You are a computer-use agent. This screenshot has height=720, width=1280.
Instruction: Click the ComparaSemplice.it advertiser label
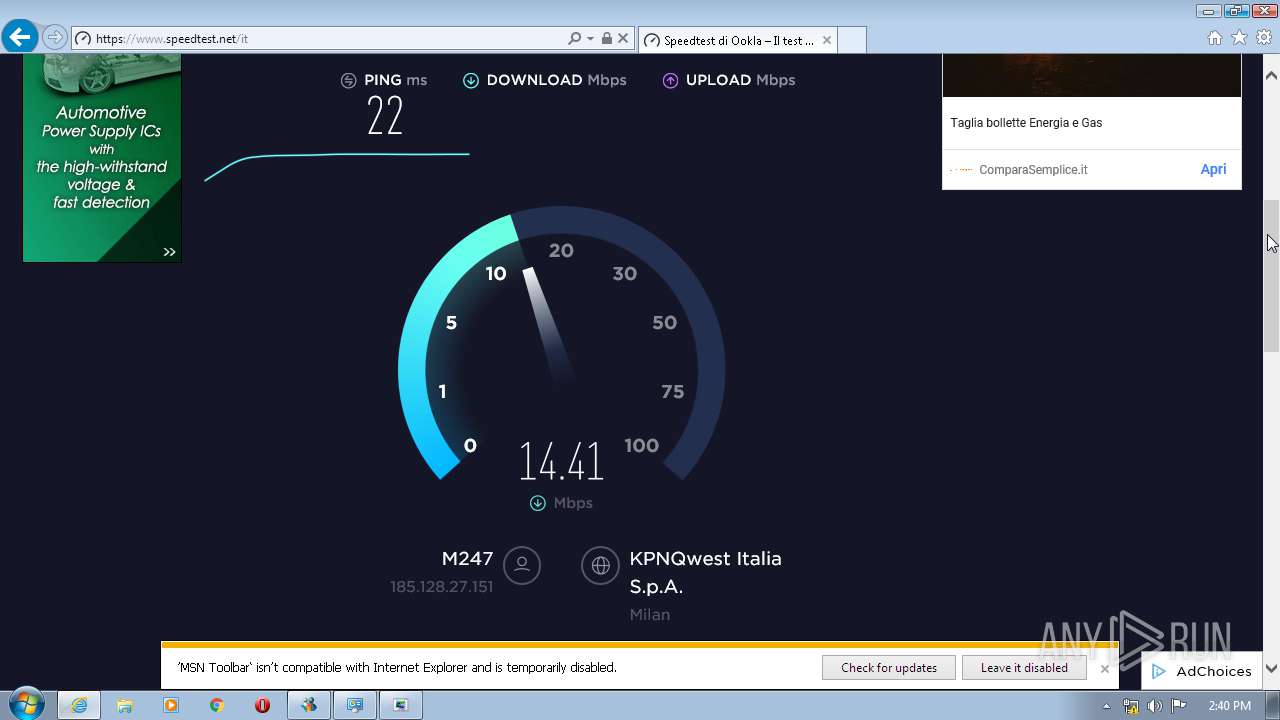[1033, 170]
